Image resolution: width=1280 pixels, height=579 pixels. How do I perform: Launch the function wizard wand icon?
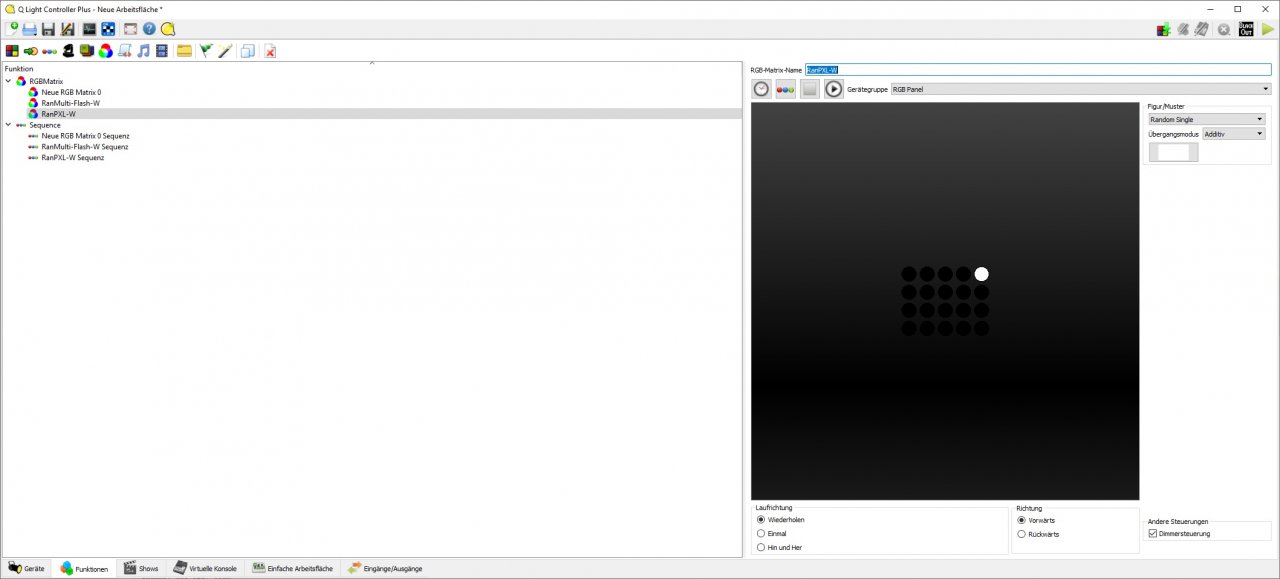[225, 51]
